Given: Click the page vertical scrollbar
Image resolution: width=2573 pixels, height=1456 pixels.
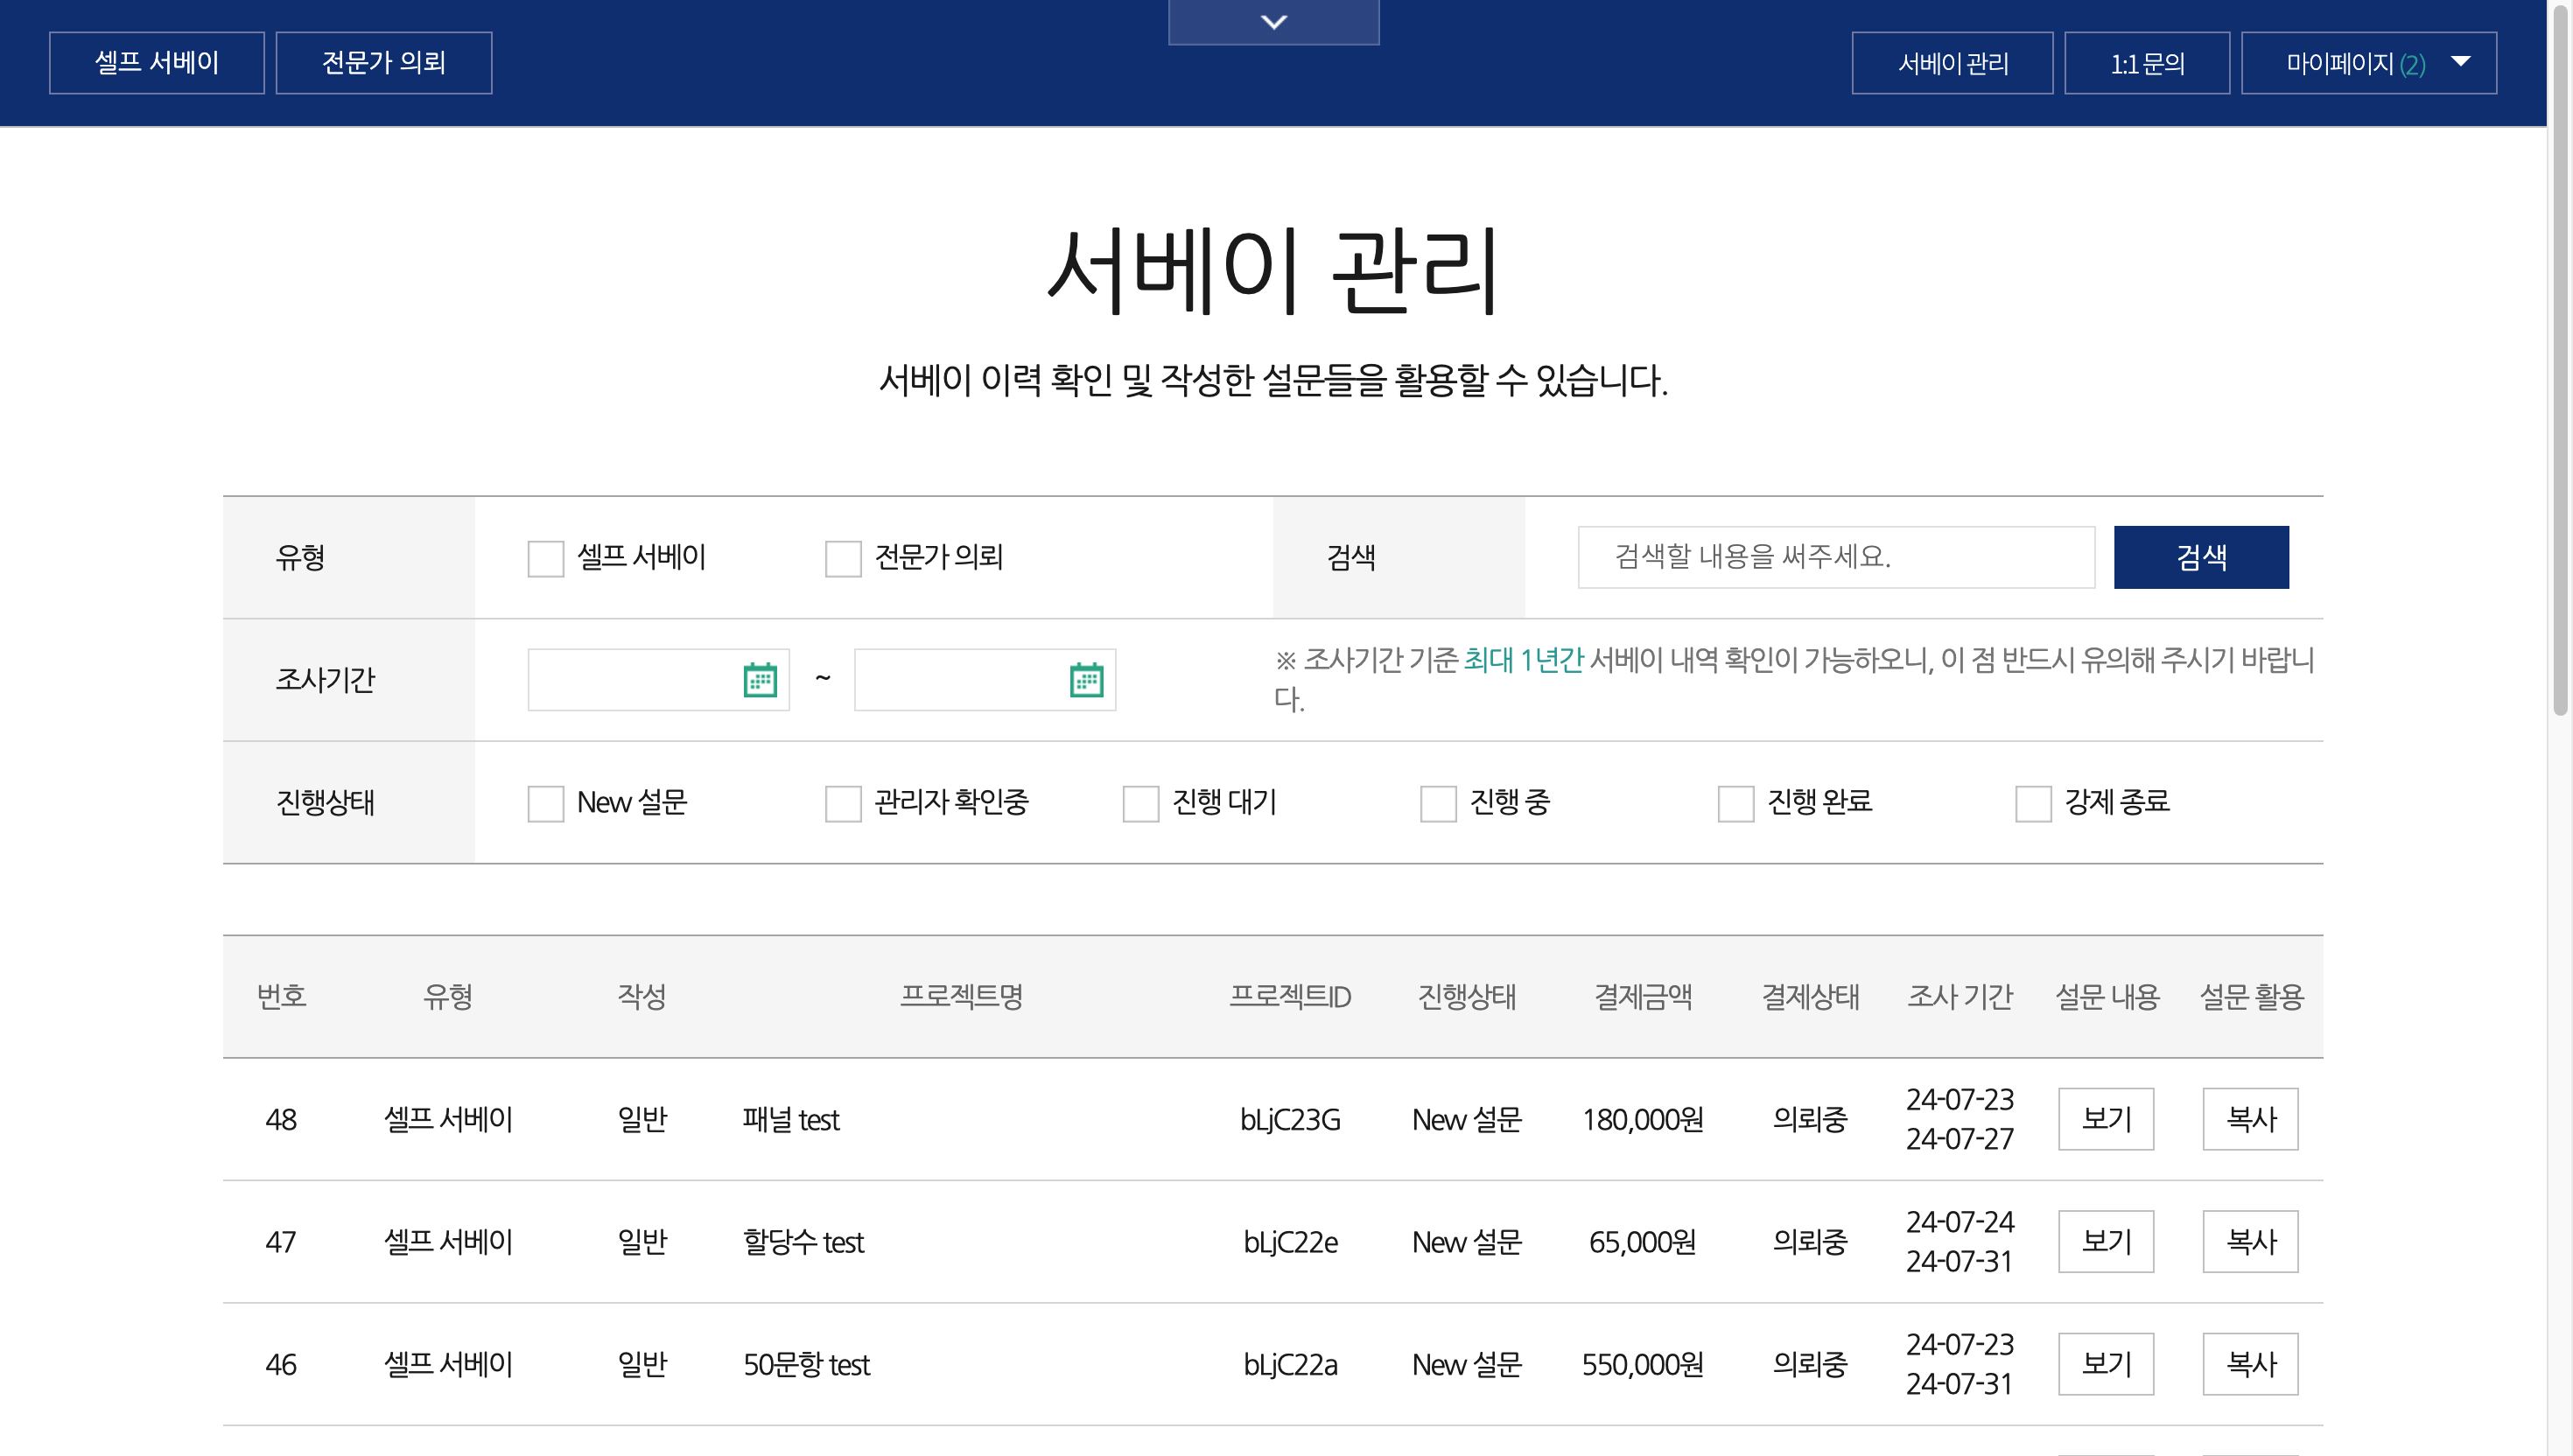Looking at the screenshot, I should [2560, 360].
